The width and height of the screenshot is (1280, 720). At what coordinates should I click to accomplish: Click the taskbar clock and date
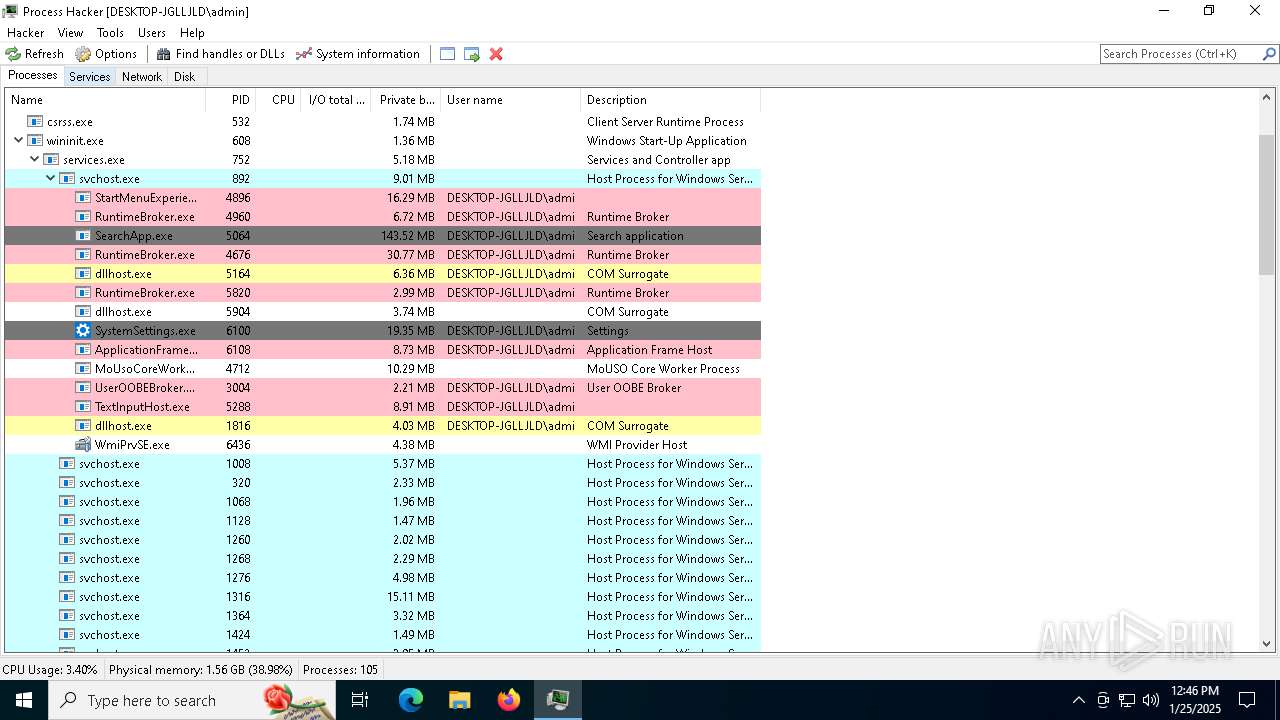point(1194,700)
